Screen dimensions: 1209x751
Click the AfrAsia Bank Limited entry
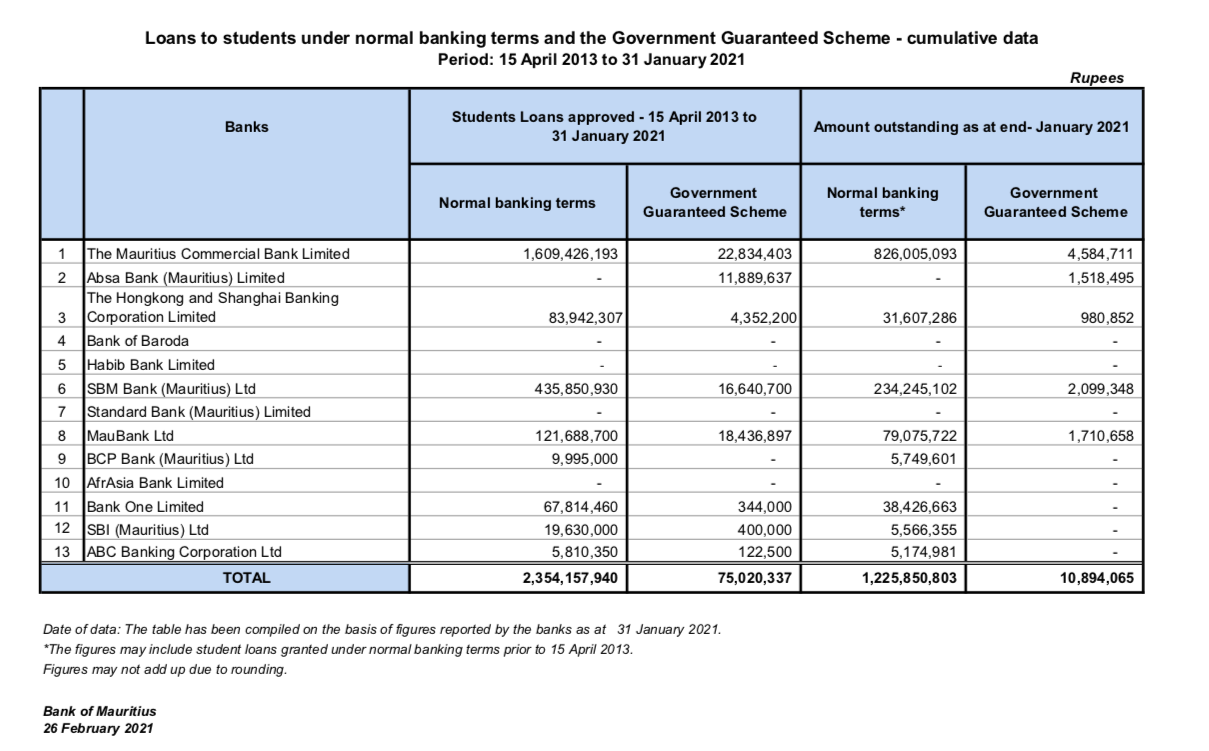pos(155,483)
